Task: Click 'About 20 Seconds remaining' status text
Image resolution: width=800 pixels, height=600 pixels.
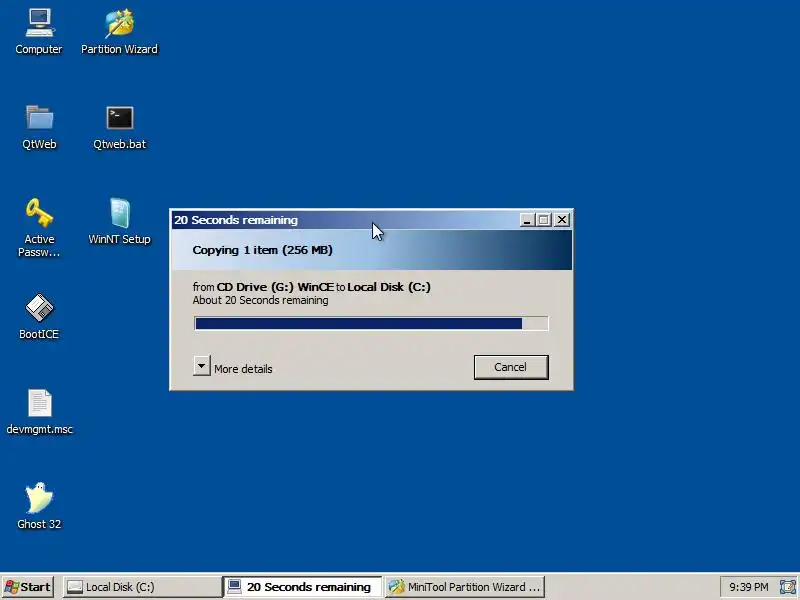Action: click(x=260, y=300)
